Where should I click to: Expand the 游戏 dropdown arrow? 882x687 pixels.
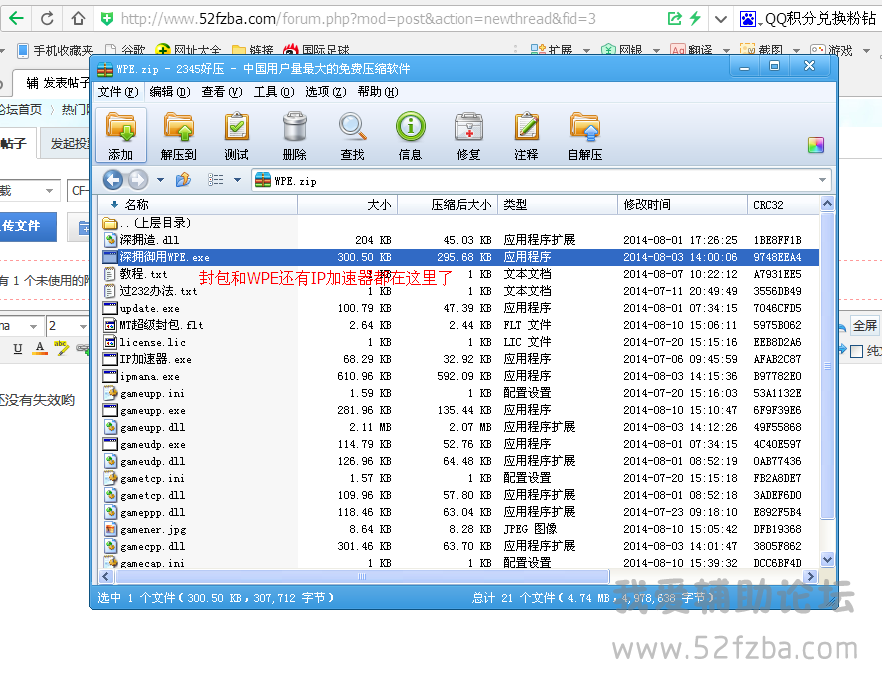[x=866, y=51]
